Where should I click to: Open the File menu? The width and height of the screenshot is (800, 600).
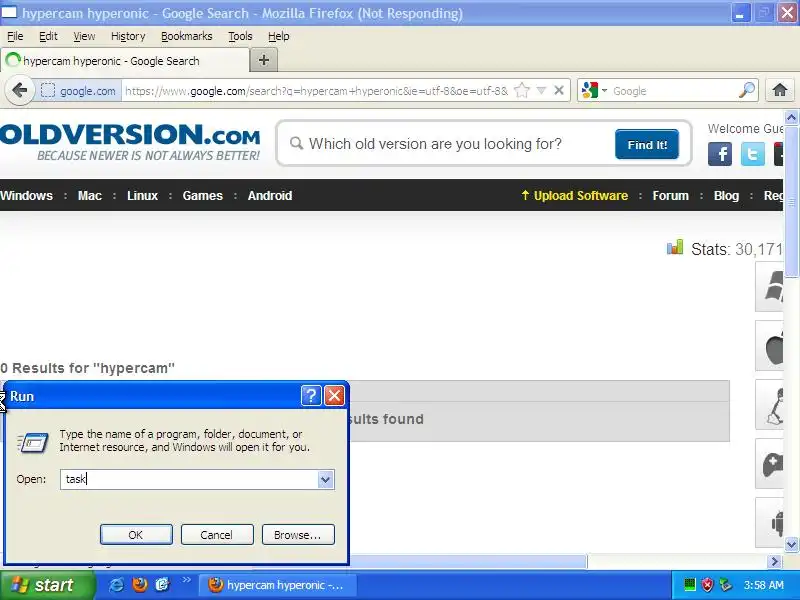tap(15, 36)
